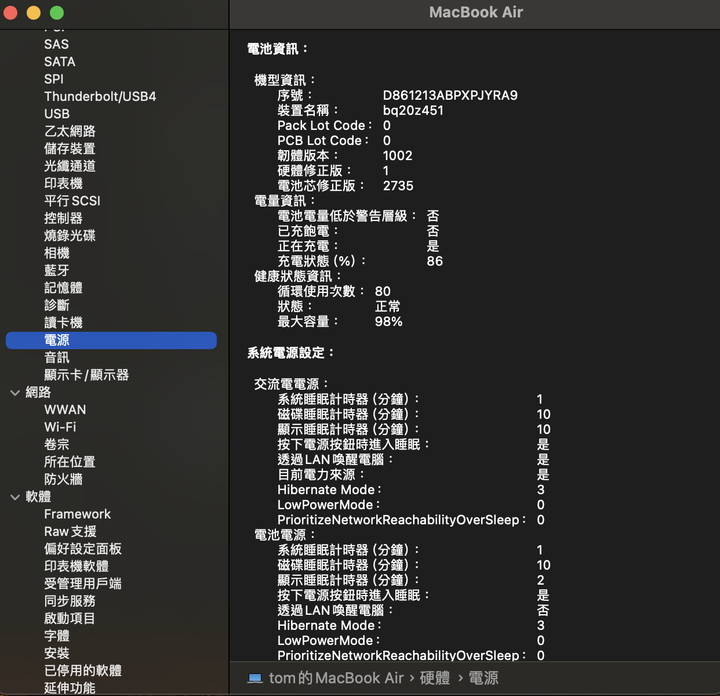Click the 目前電力來源 row label
The width and height of the screenshot is (720, 696).
coord(321,475)
